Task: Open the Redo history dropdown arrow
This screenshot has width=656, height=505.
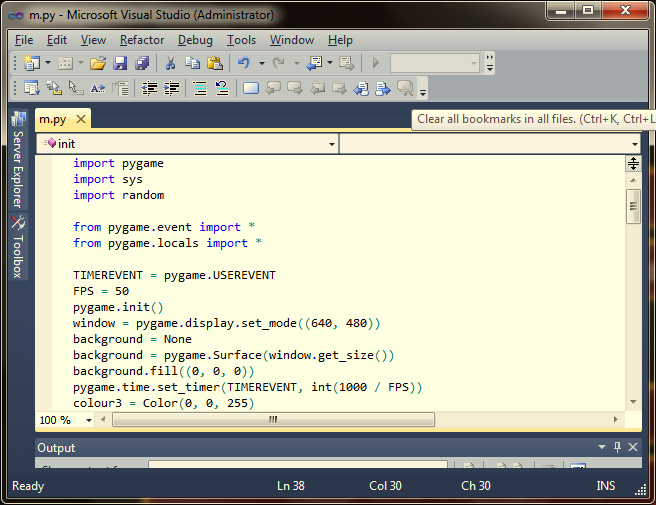Action: 297,63
